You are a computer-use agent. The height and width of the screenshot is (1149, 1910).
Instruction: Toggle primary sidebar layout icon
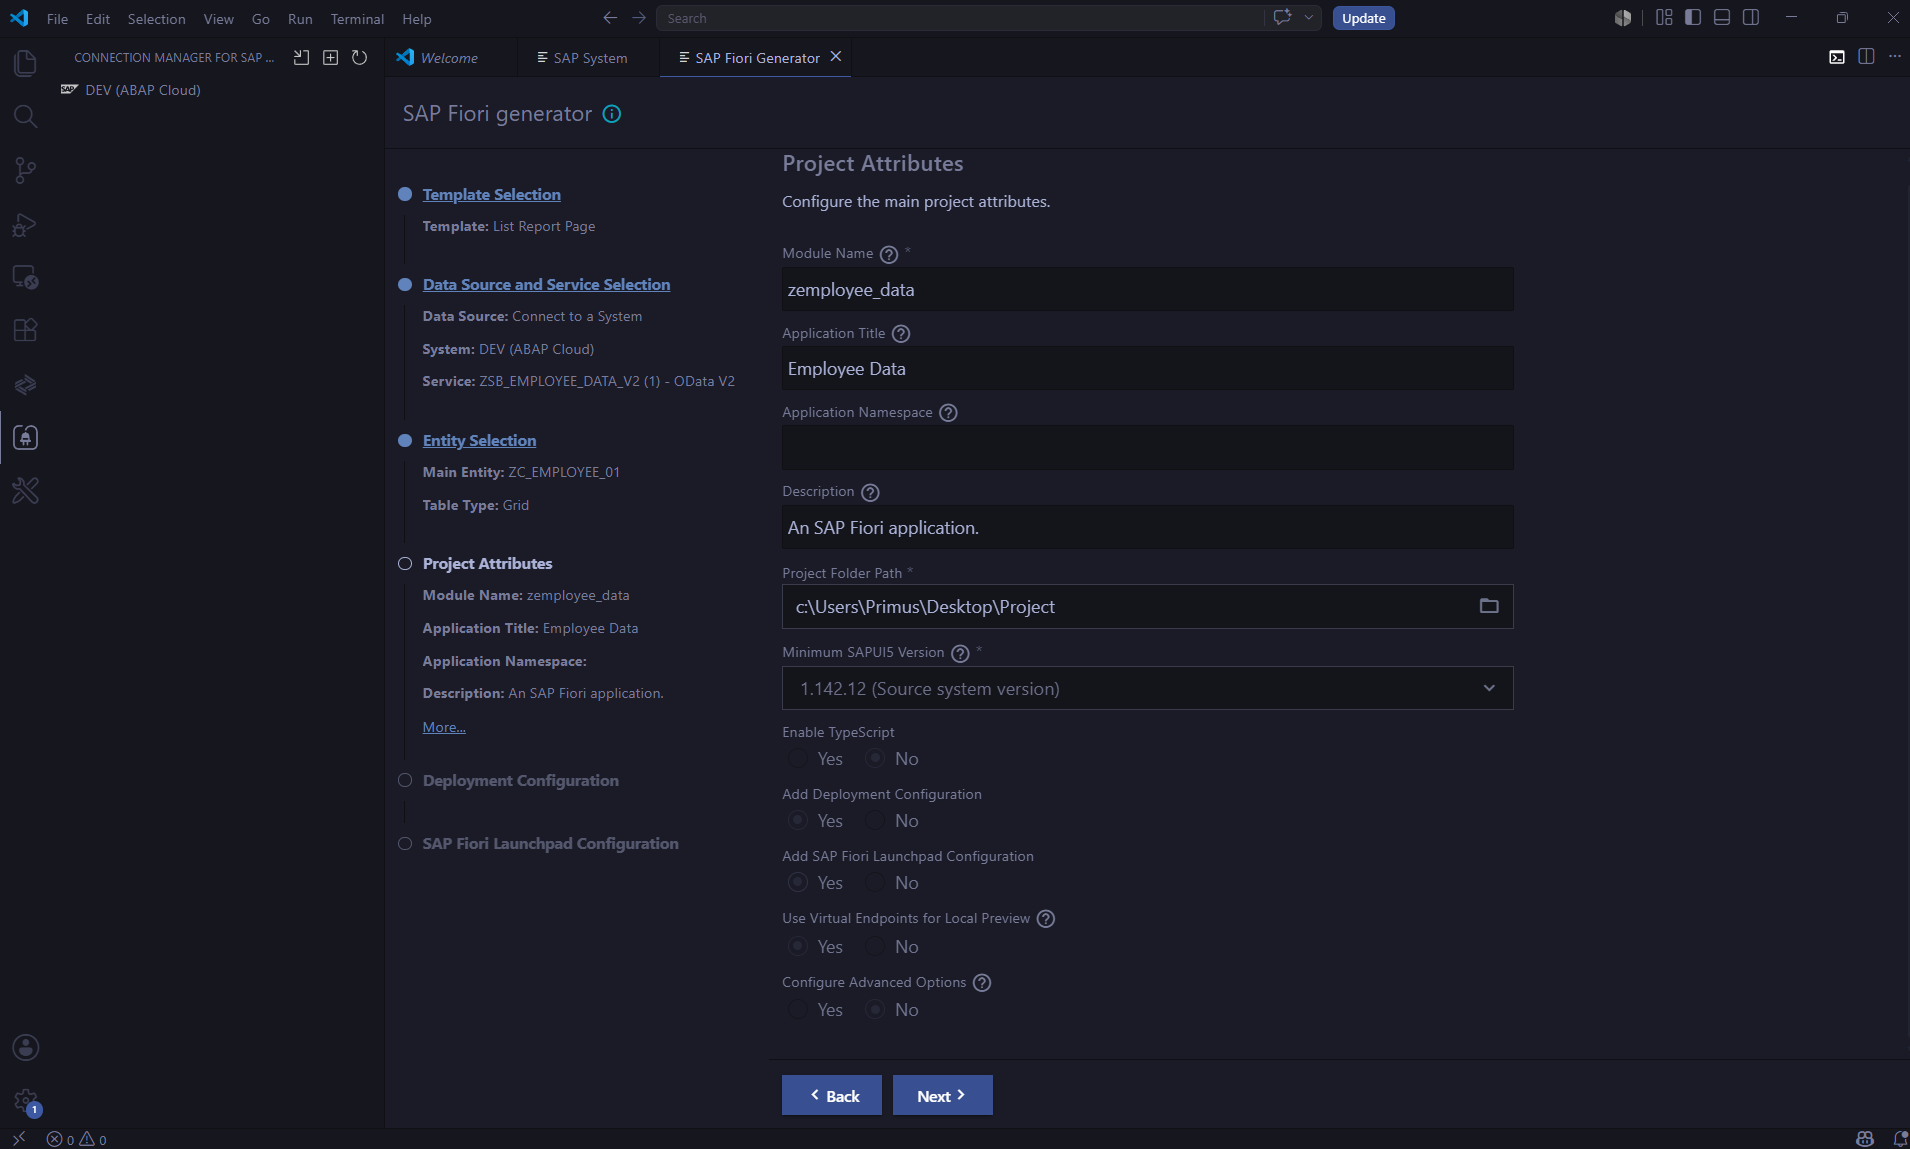point(1692,18)
